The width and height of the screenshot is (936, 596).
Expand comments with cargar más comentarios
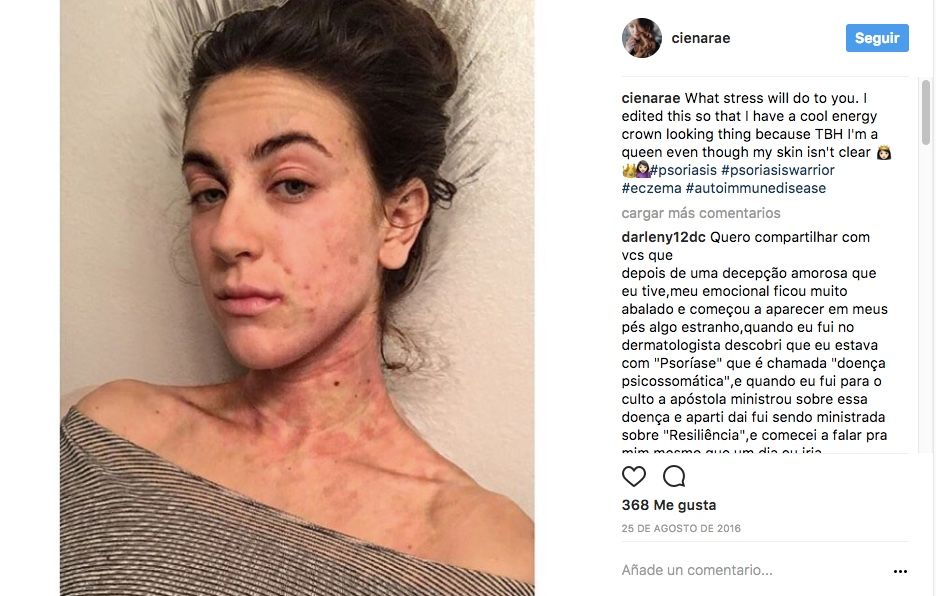(x=701, y=213)
